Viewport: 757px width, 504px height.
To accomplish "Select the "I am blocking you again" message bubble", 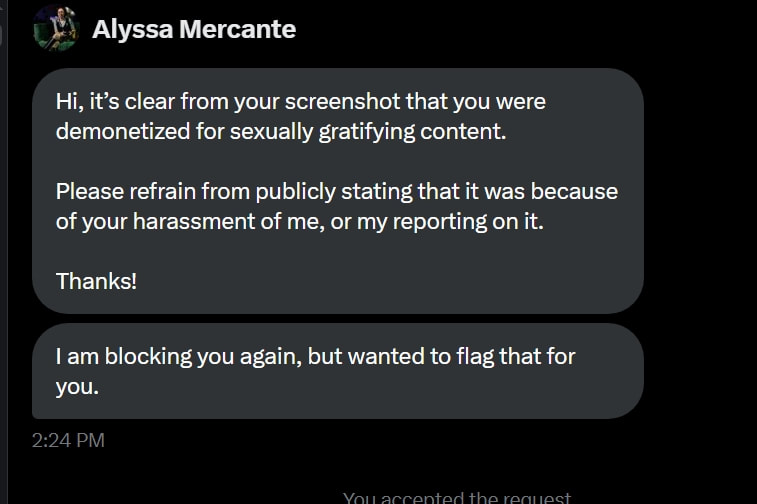I will pos(337,371).
